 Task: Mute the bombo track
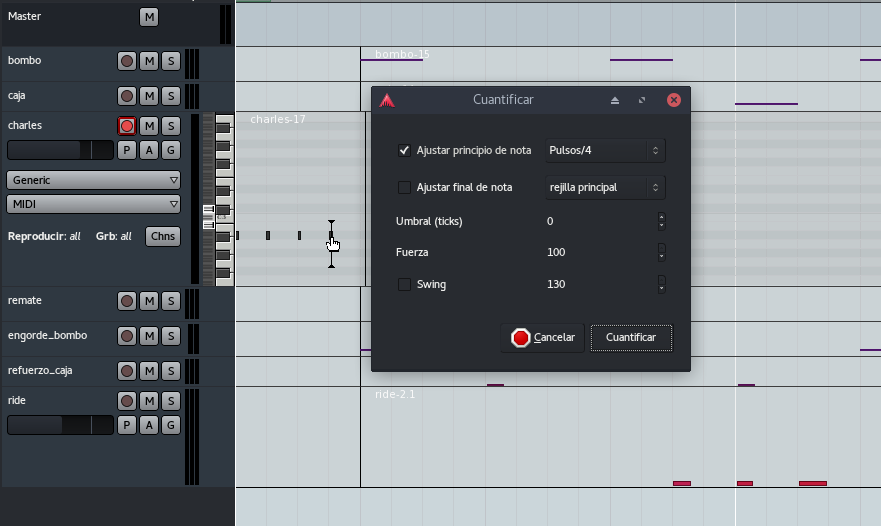point(149,61)
